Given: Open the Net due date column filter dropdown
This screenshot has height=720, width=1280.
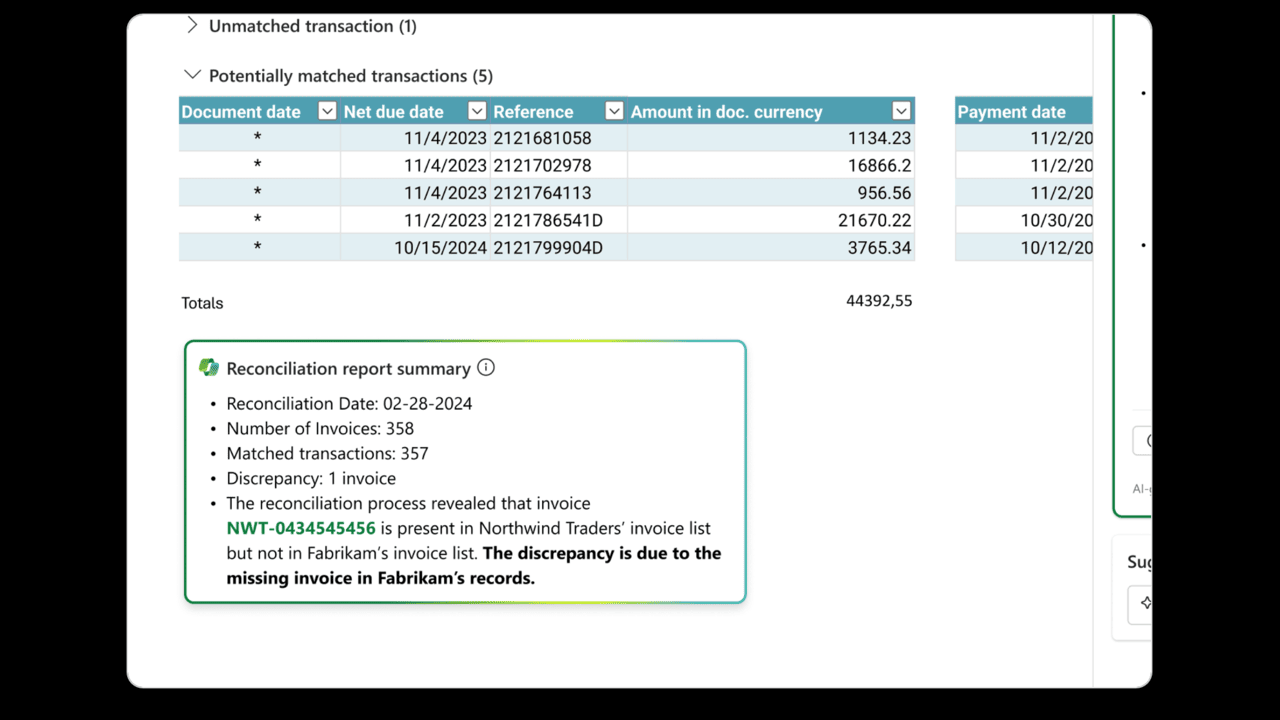Looking at the screenshot, I should (x=477, y=111).
